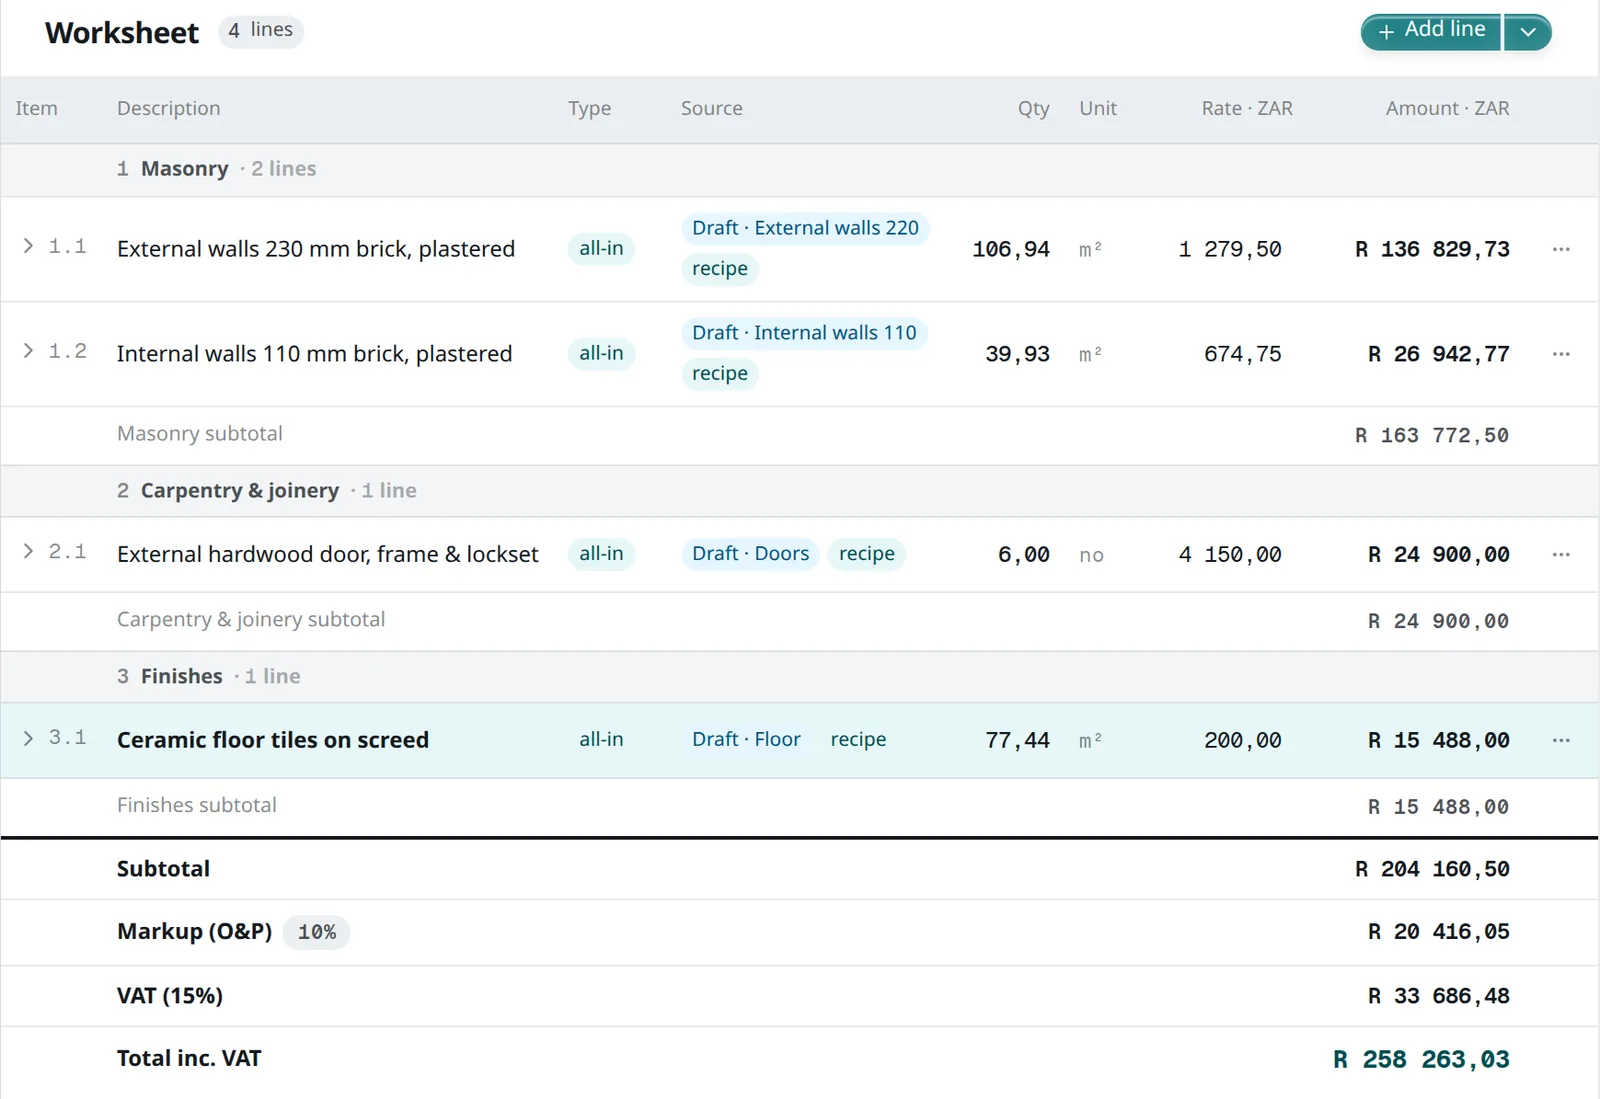1600x1099 pixels.
Task: Click the Add line button
Action: point(1431,32)
